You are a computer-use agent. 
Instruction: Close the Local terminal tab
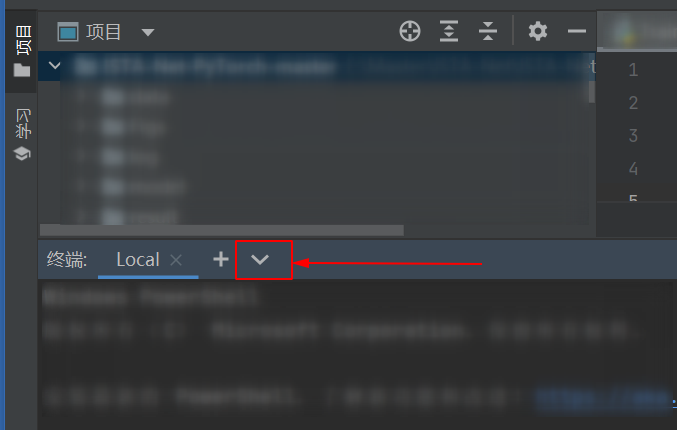tap(176, 260)
